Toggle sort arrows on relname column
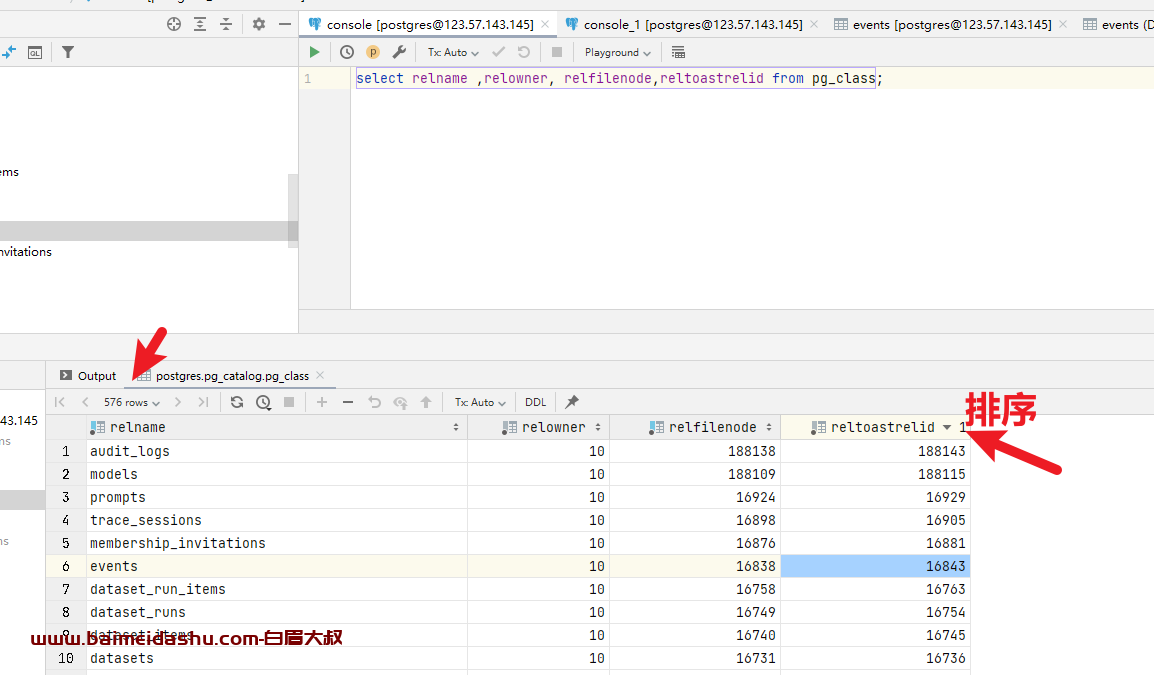The height and width of the screenshot is (675, 1154). coord(456,427)
